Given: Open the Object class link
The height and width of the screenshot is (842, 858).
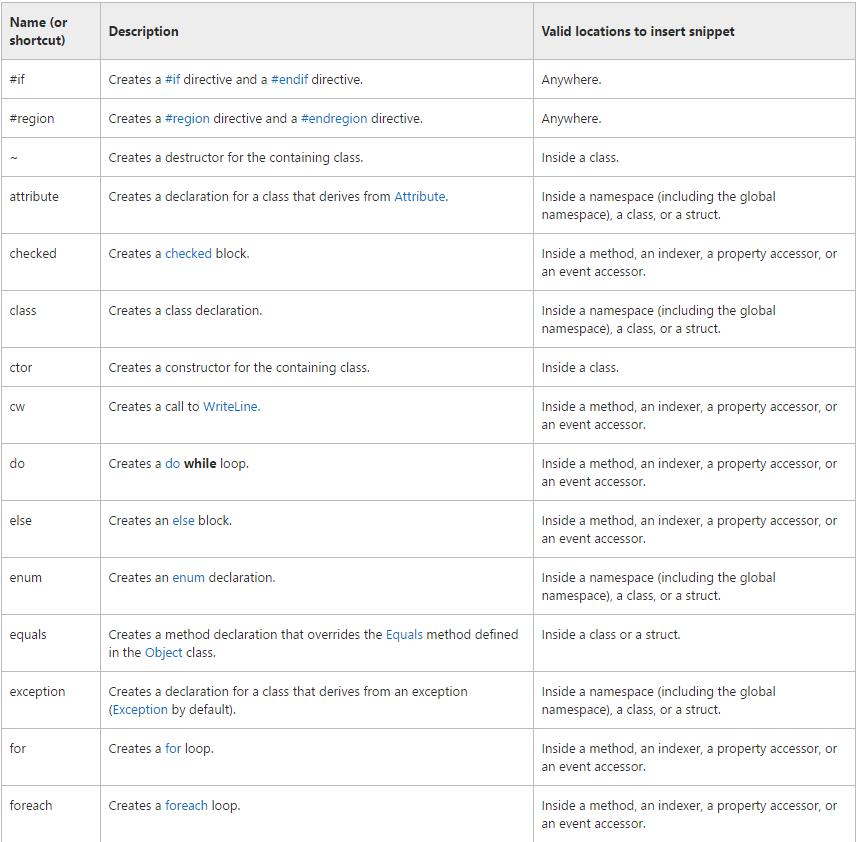Looking at the screenshot, I should click(164, 652).
